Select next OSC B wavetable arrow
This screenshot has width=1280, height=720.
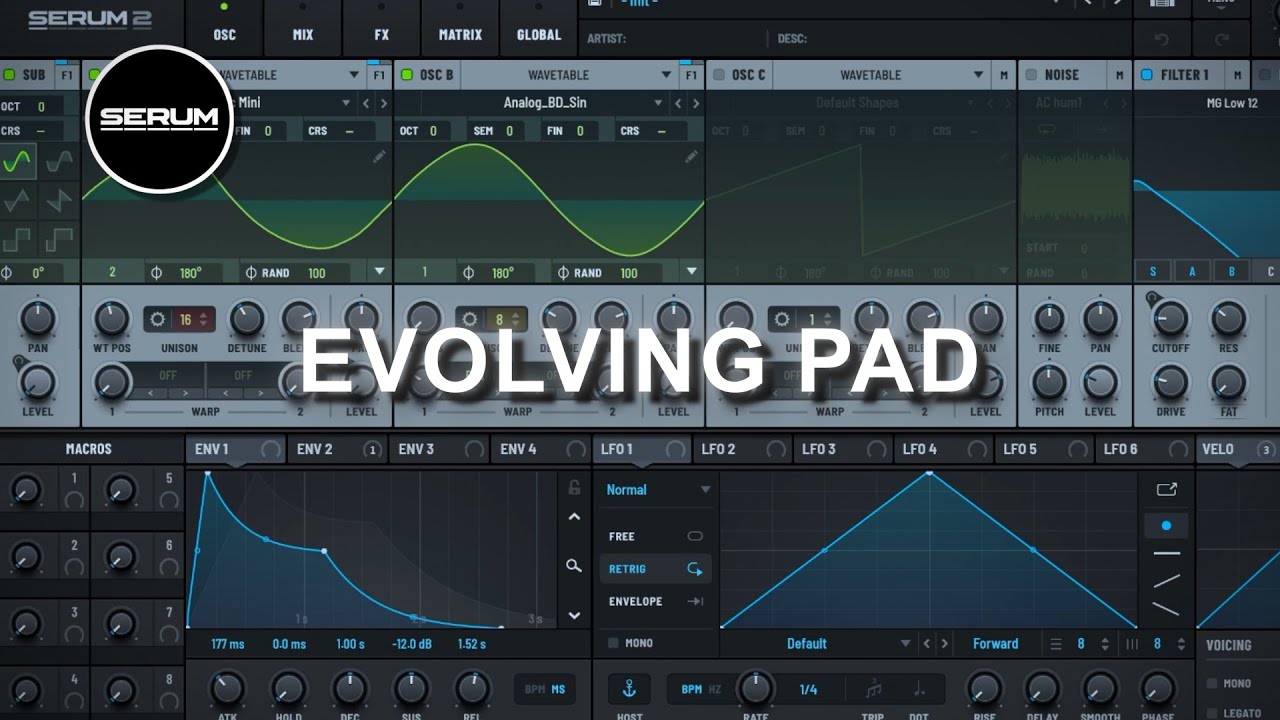point(695,103)
